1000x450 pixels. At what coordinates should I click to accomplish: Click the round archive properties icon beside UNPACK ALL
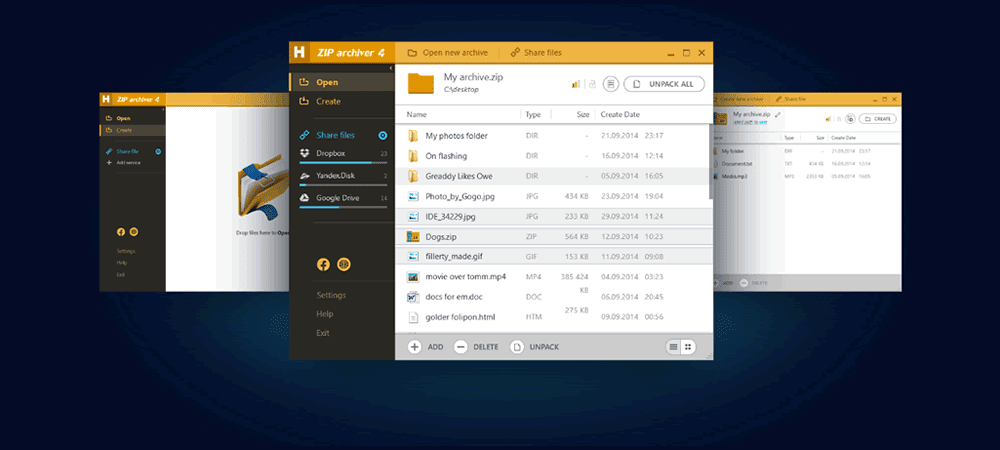click(611, 84)
